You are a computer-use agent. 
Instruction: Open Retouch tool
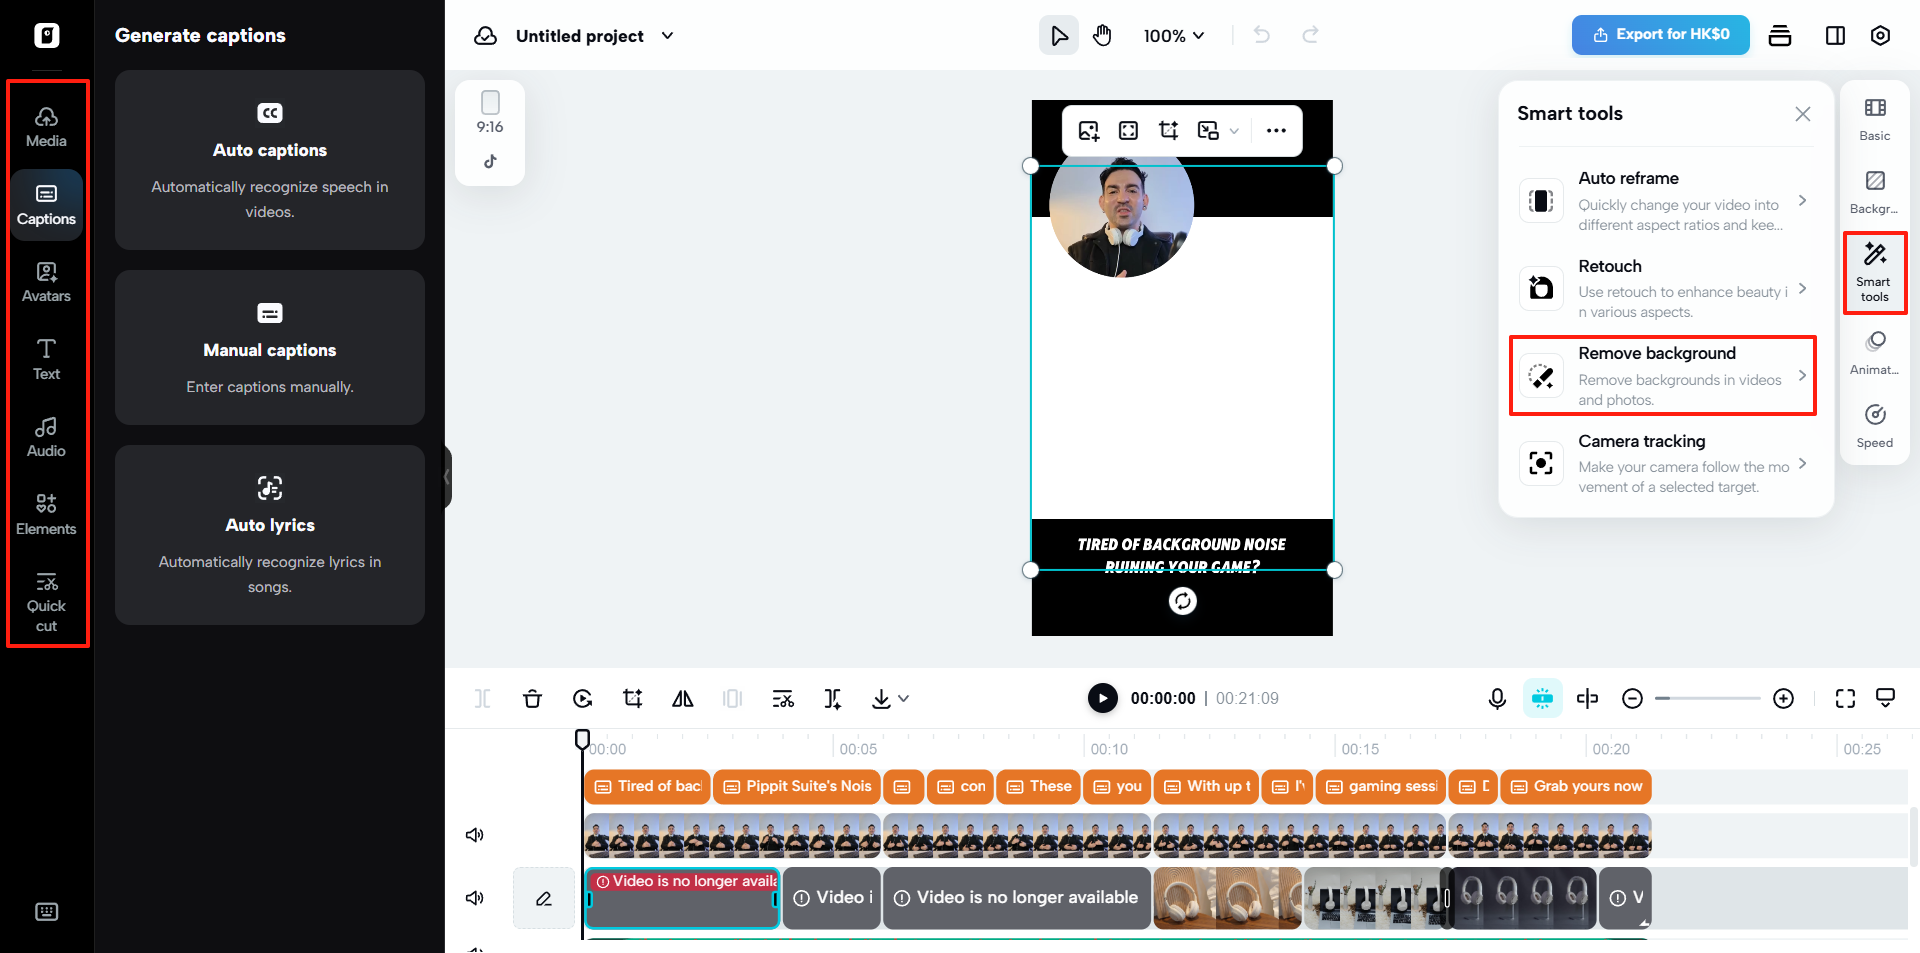tap(1666, 288)
